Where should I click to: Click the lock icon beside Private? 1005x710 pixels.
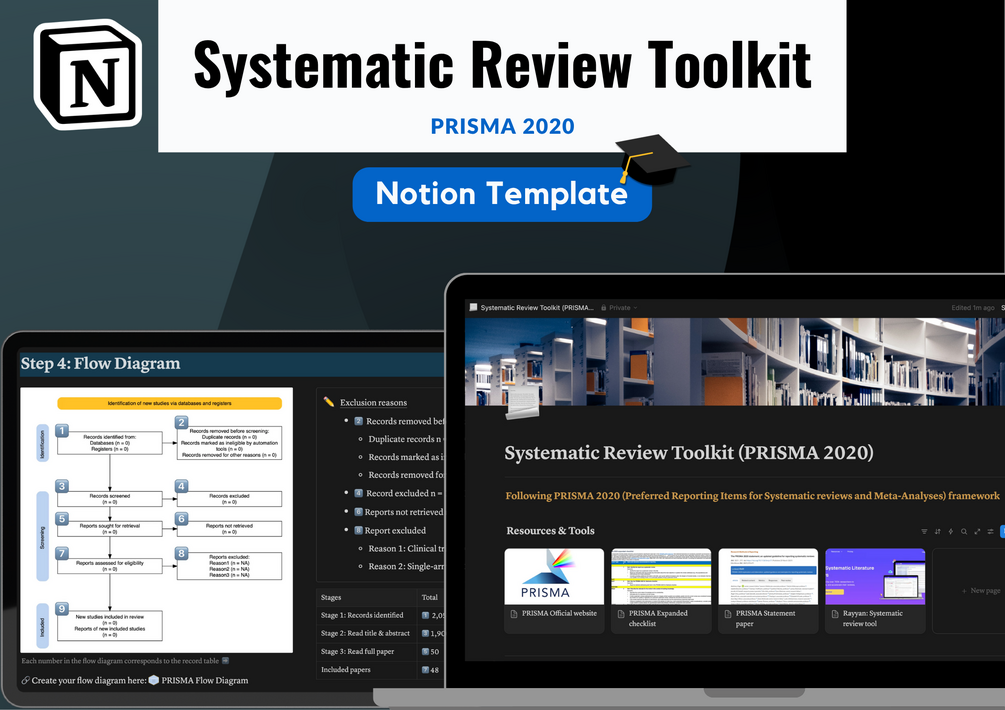tap(604, 308)
